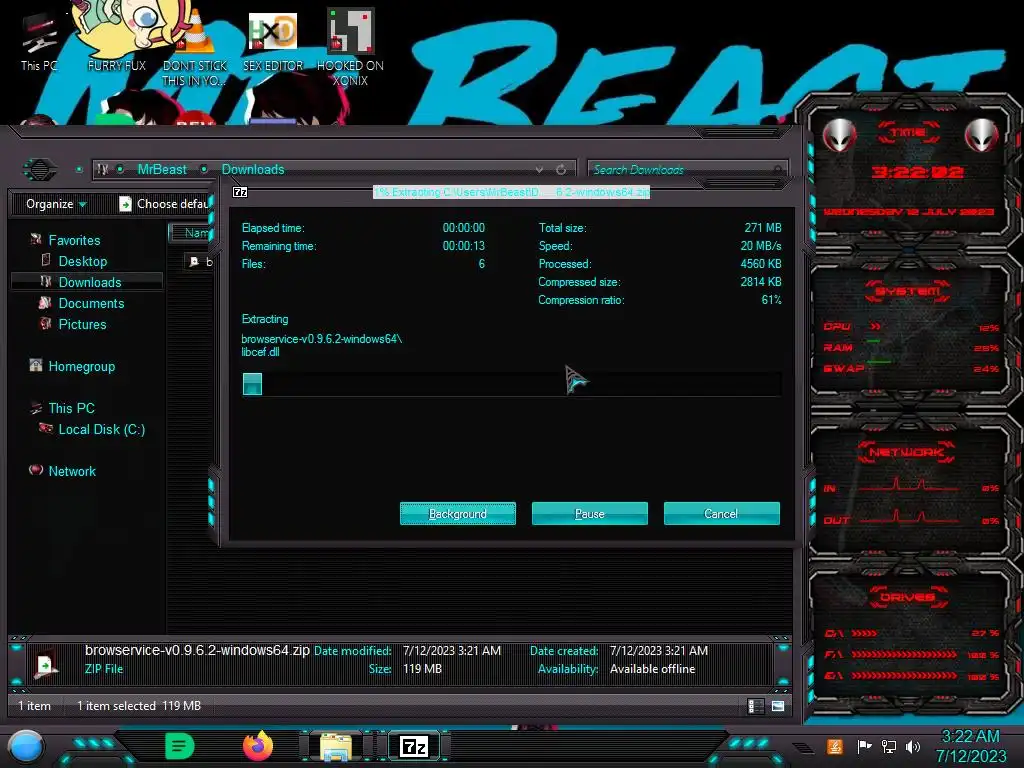Click the orange tray notification icon
Image resolution: width=1024 pixels, height=768 pixels.
point(835,746)
